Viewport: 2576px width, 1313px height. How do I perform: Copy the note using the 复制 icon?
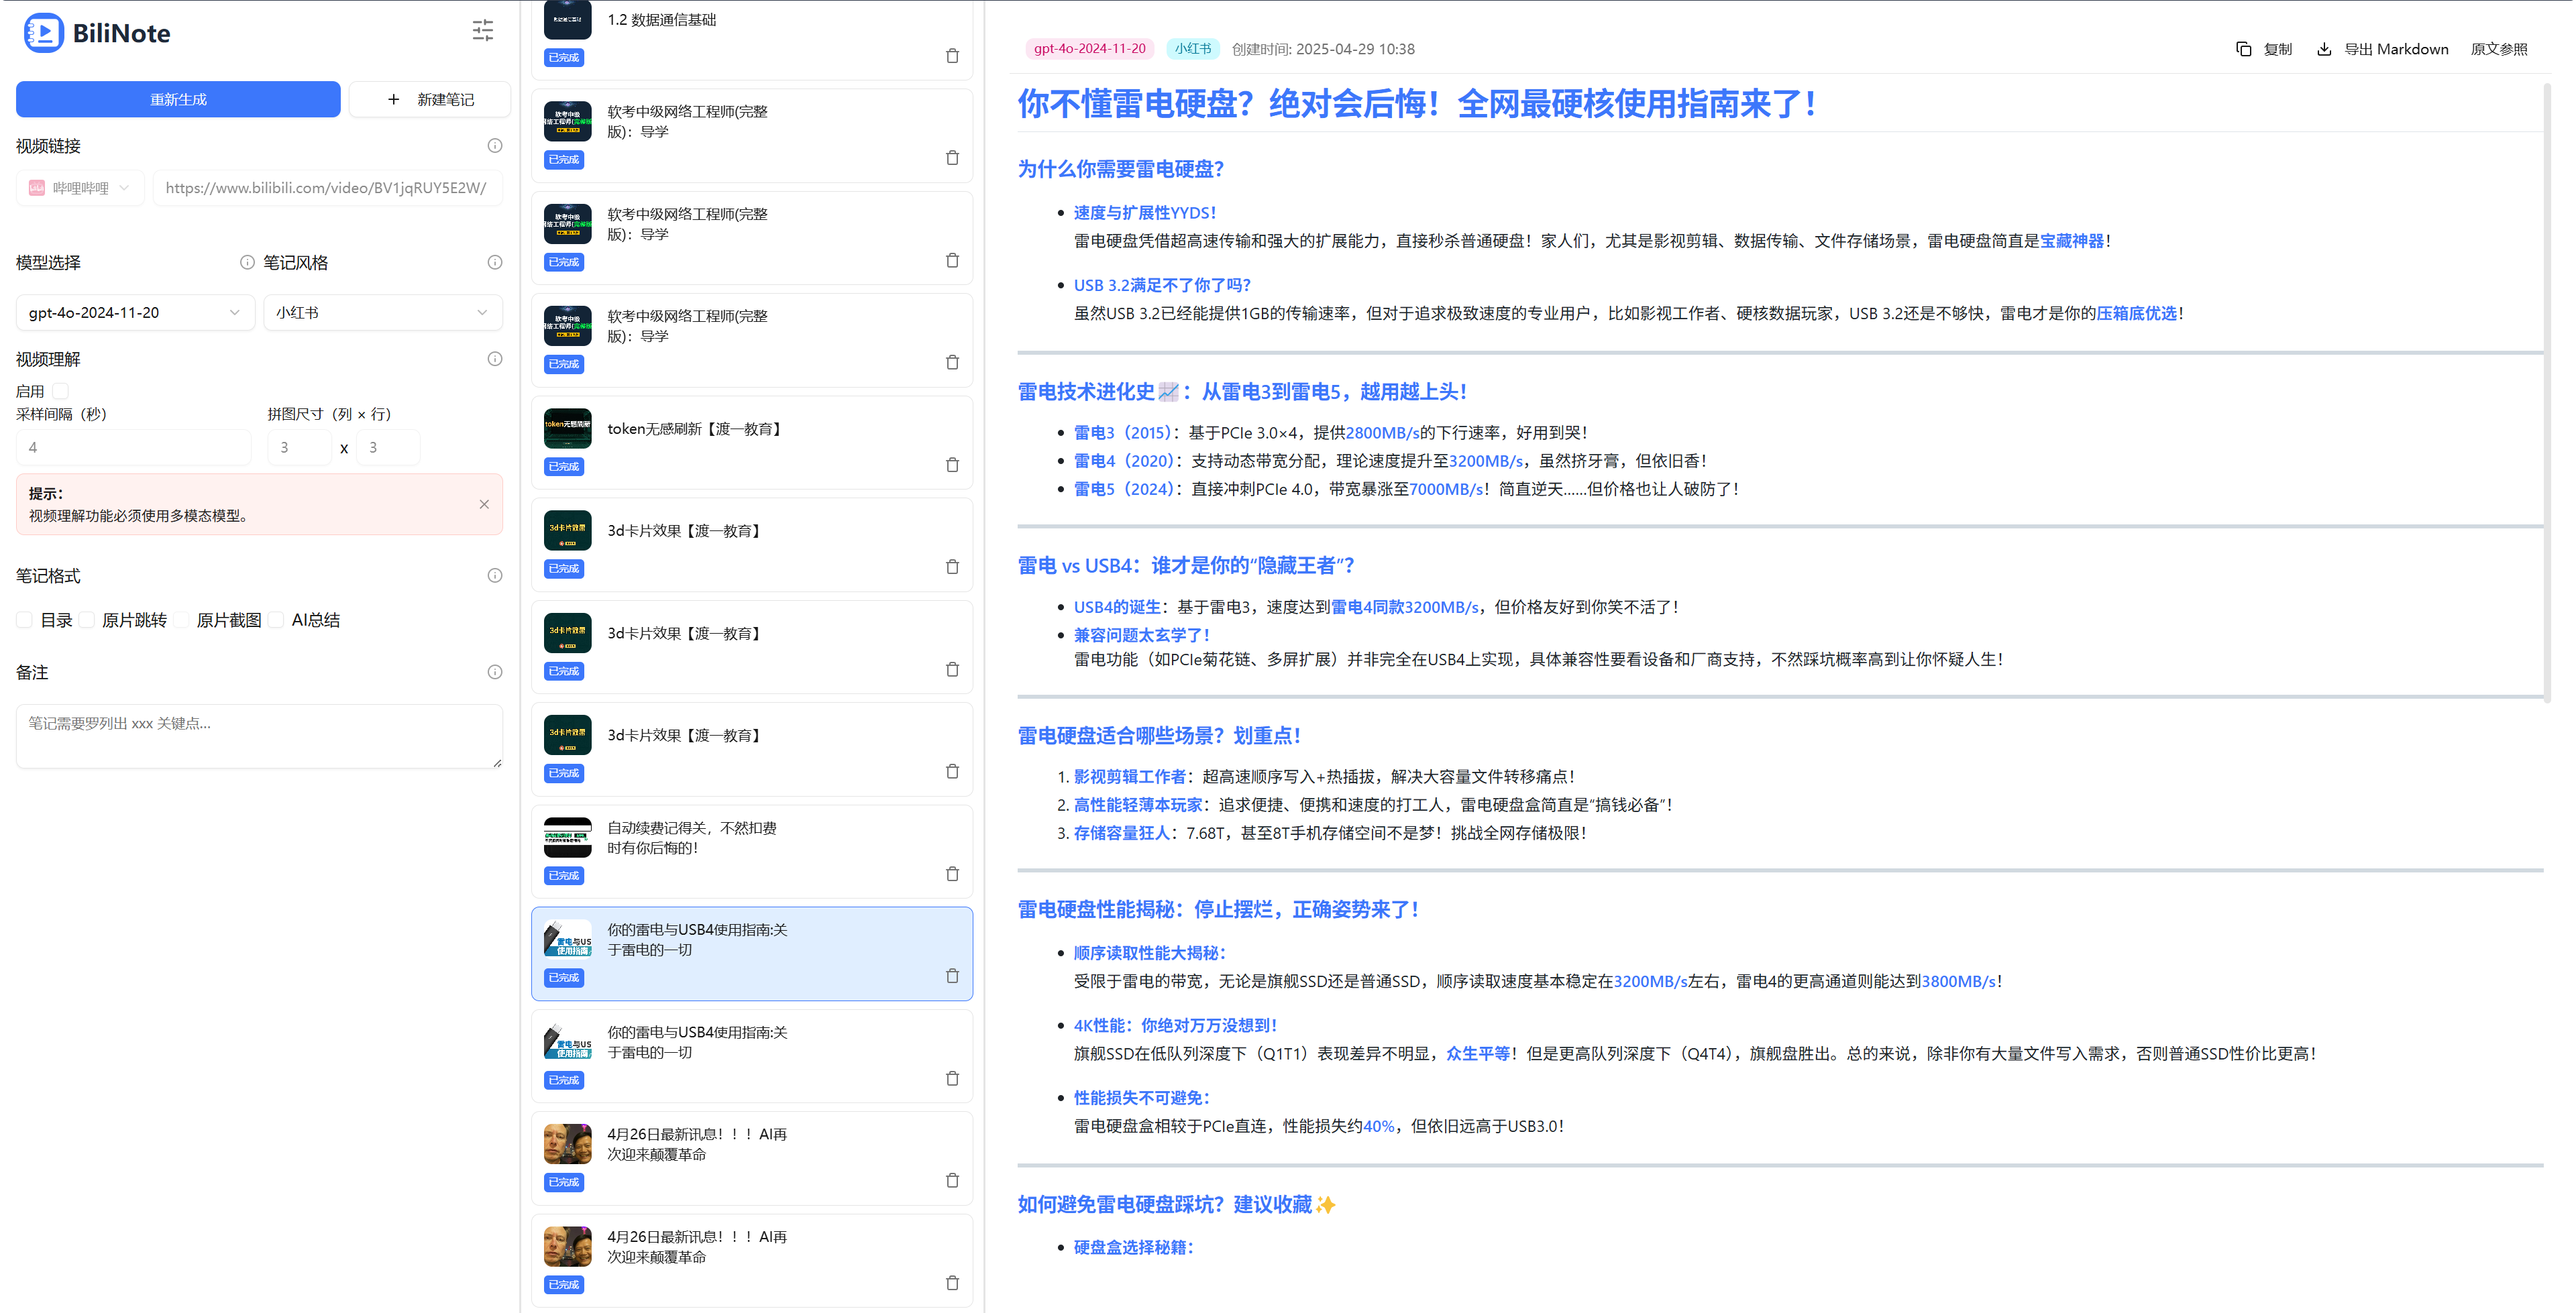click(x=2244, y=48)
